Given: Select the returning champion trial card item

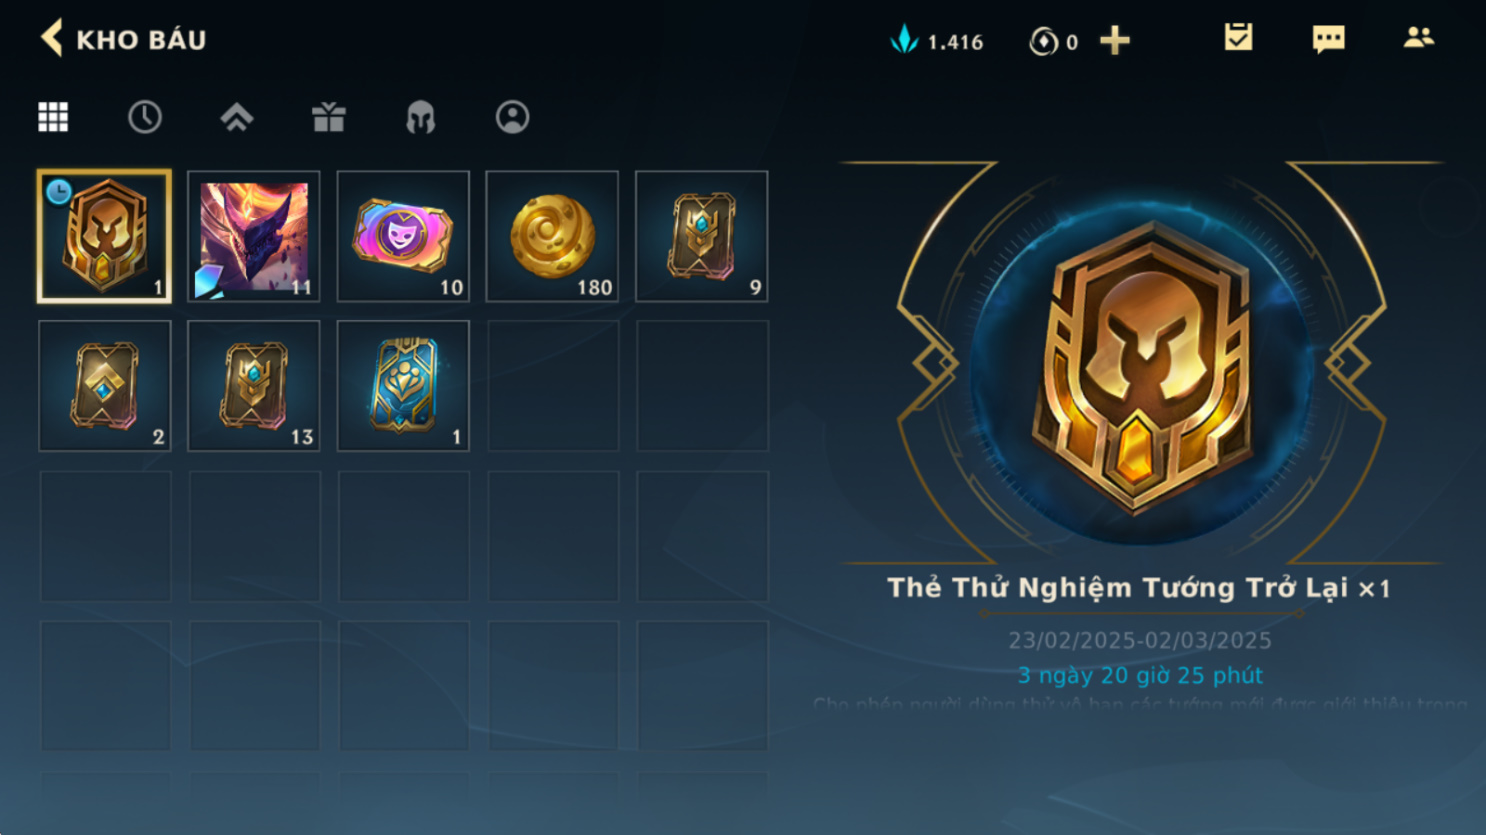Looking at the screenshot, I should (x=104, y=236).
